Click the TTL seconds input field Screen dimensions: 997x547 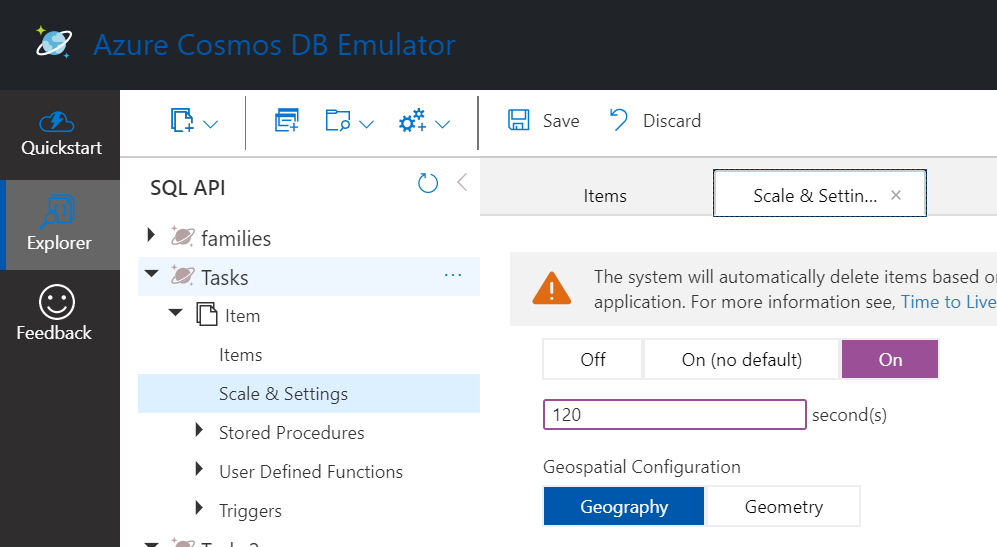[674, 414]
